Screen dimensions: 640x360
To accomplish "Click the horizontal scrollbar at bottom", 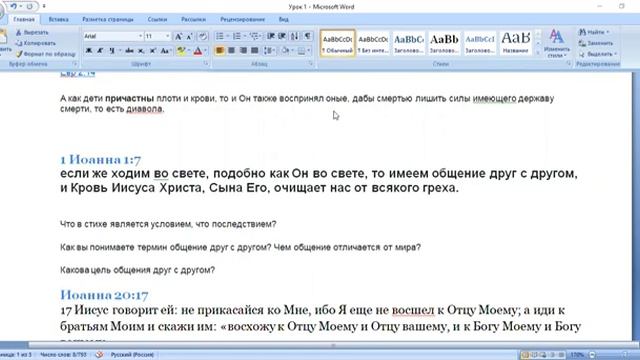I will coord(333,345).
